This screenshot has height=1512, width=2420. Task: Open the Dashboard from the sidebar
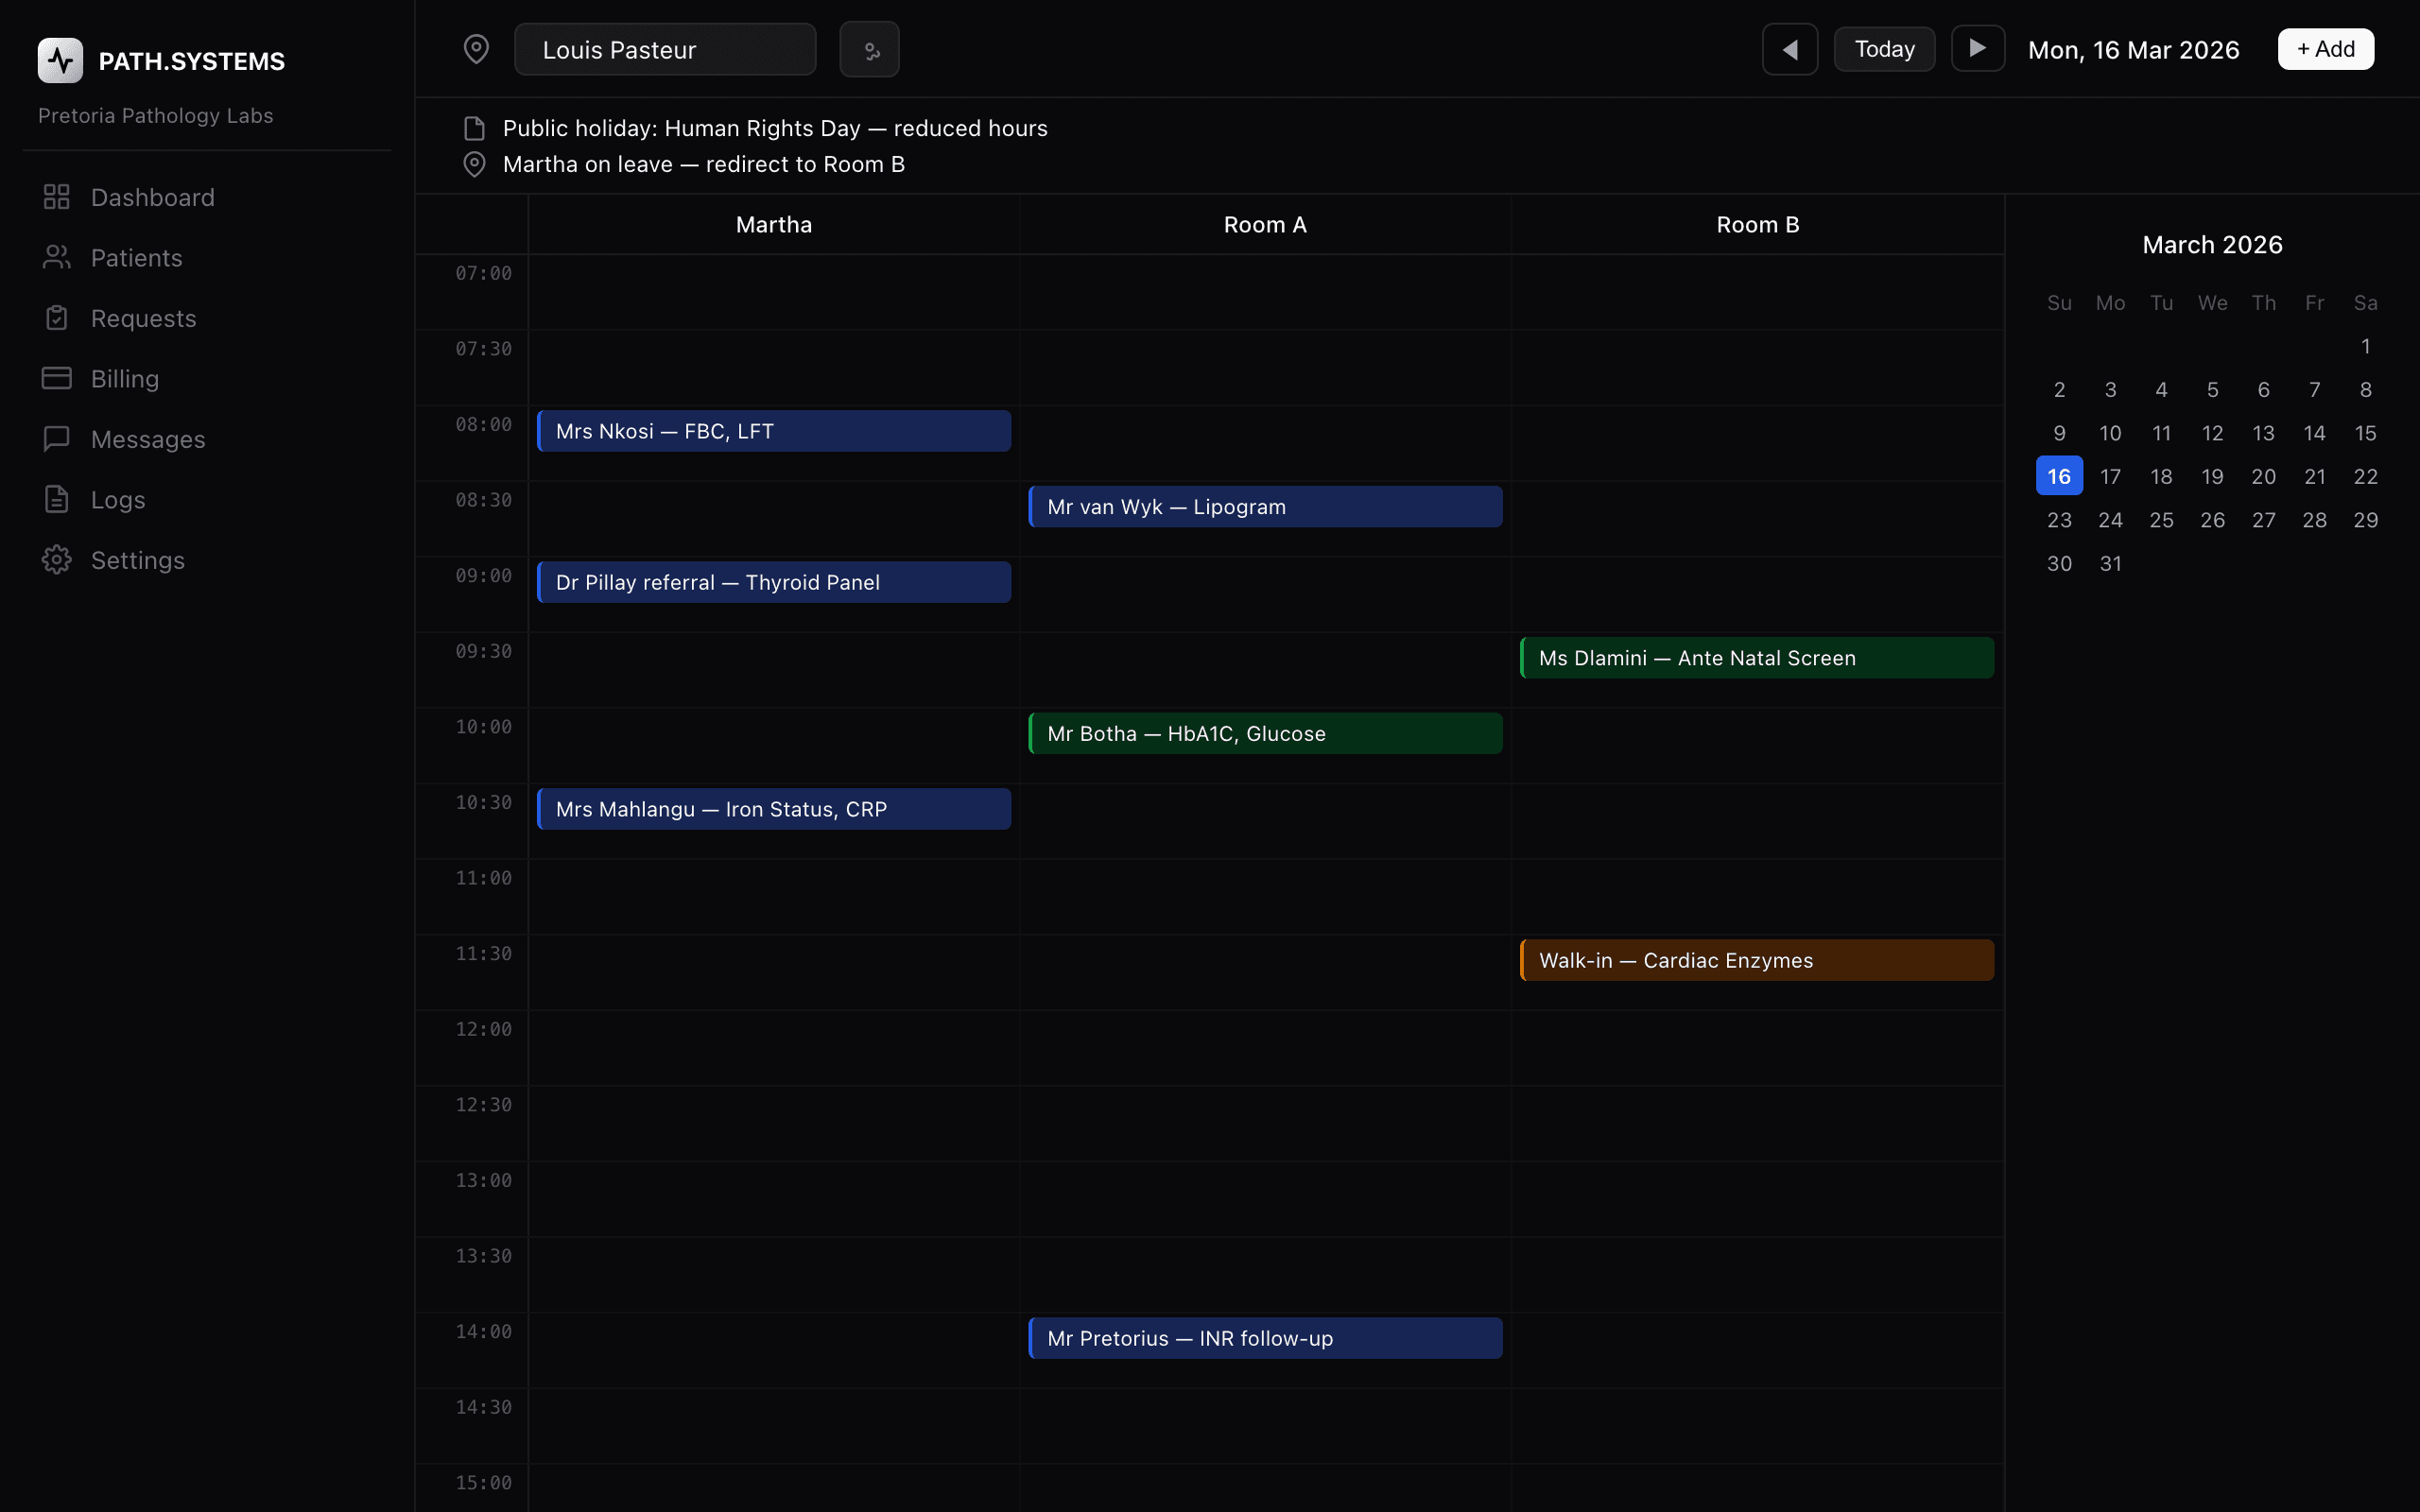point(152,197)
